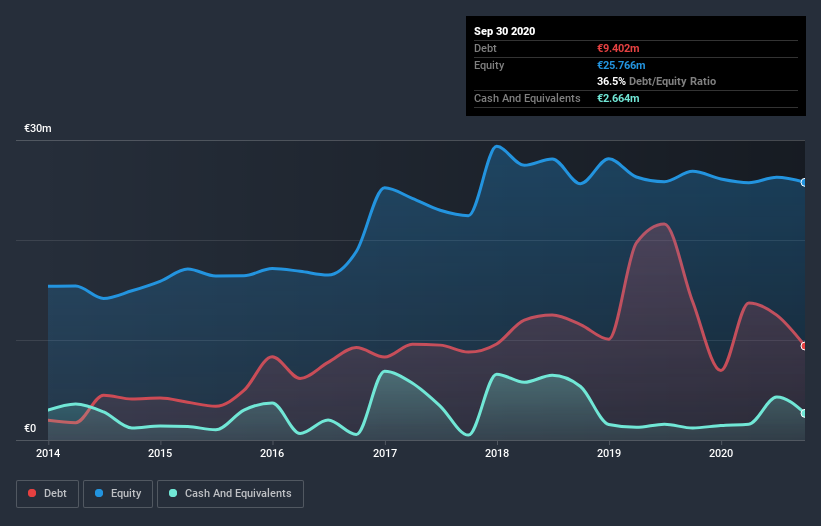Click the €2.664m cash value
The height and width of the screenshot is (526, 821).
[x=618, y=98]
